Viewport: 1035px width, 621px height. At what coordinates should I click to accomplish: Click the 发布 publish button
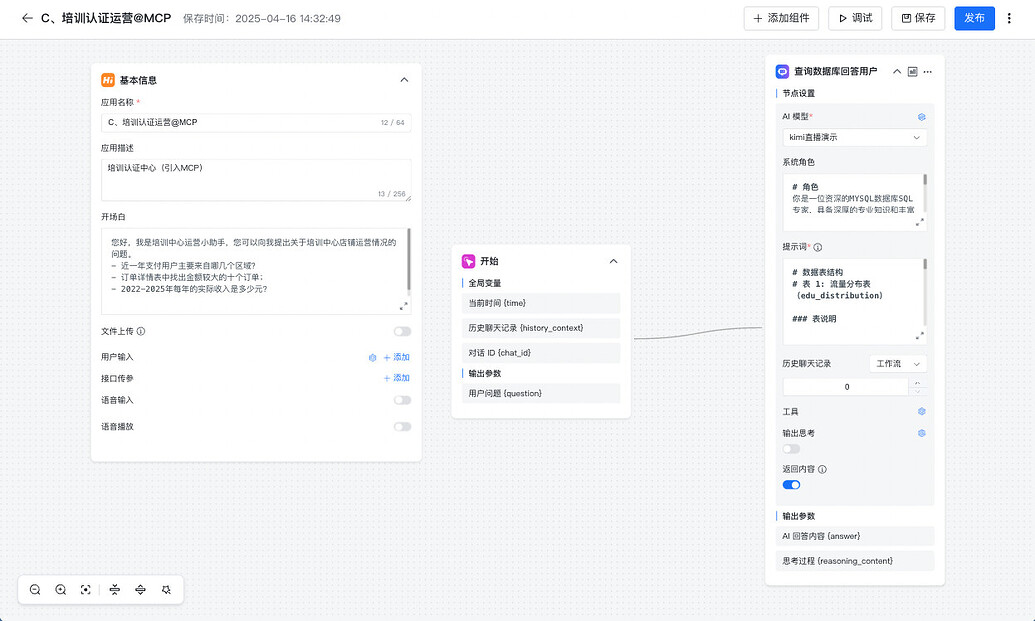[973, 18]
